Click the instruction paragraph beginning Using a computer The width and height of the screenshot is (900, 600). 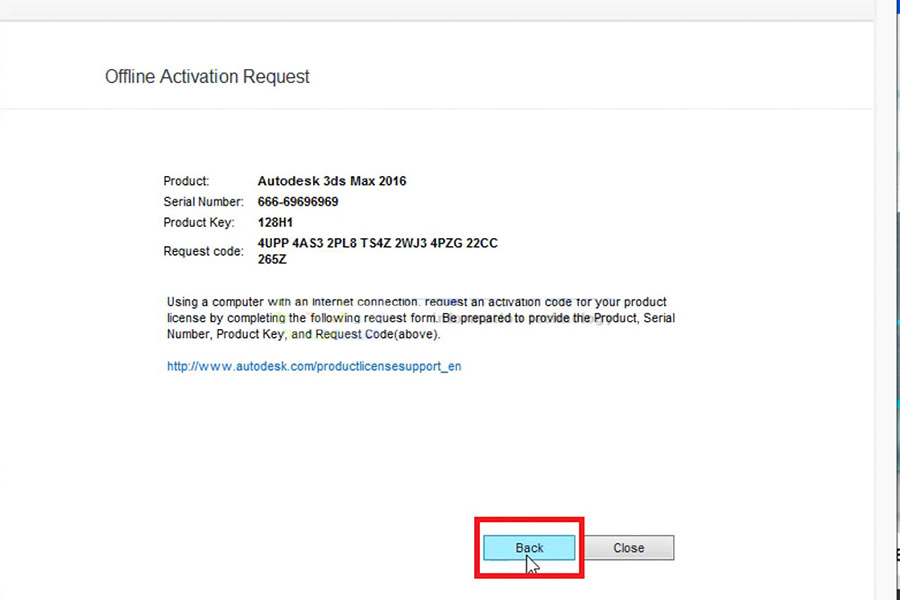coord(421,318)
